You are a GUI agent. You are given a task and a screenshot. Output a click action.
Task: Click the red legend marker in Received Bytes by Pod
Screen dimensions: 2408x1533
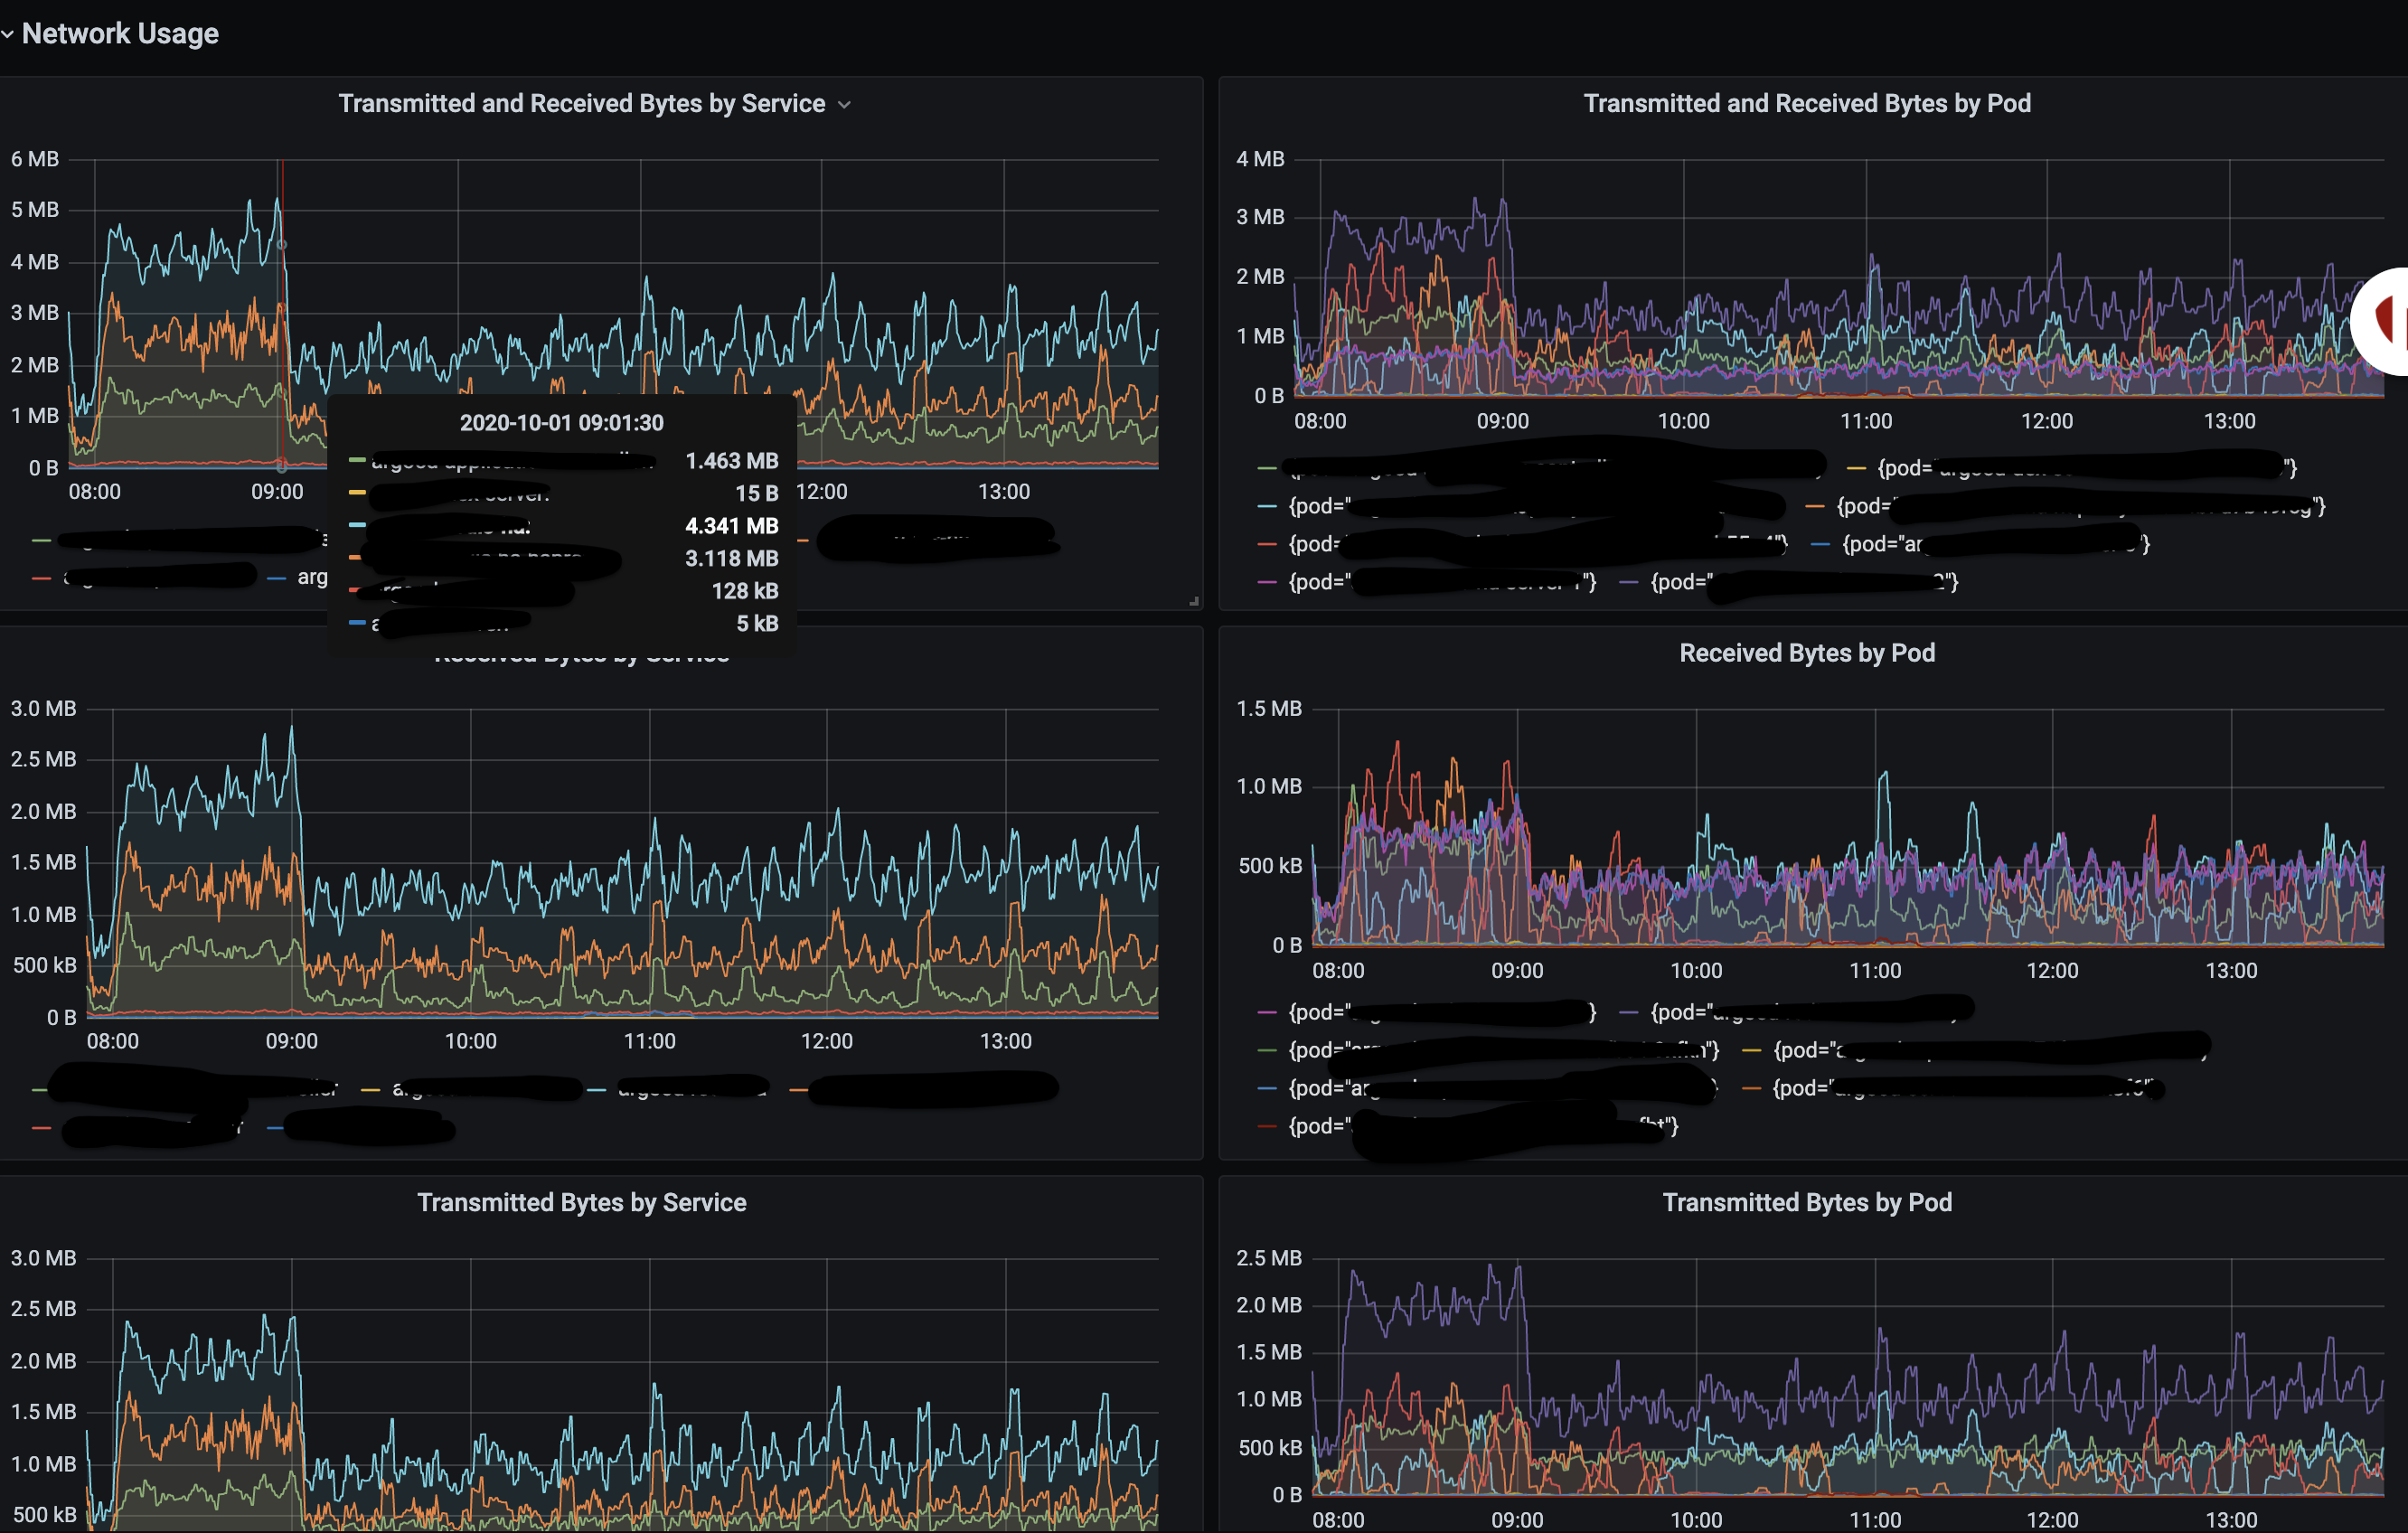point(1268,1126)
